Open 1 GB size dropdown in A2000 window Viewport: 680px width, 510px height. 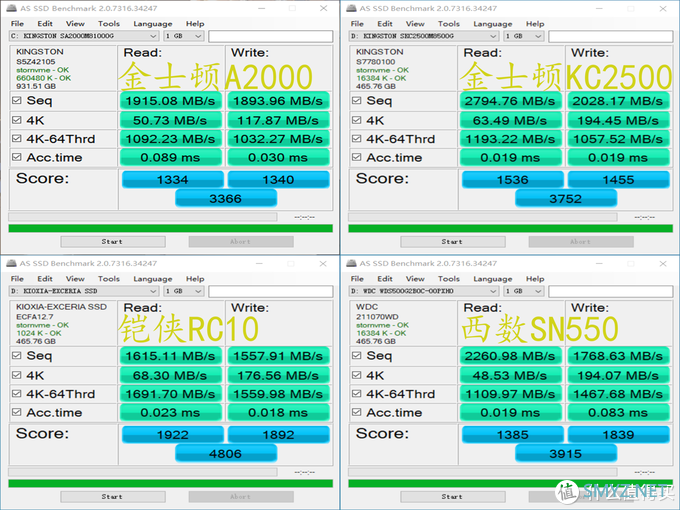tap(183, 36)
